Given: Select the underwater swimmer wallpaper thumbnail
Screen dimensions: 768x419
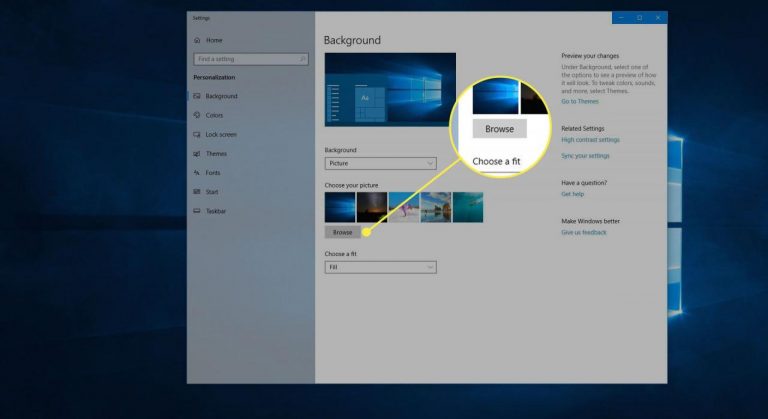Looking at the screenshot, I should click(468, 207).
